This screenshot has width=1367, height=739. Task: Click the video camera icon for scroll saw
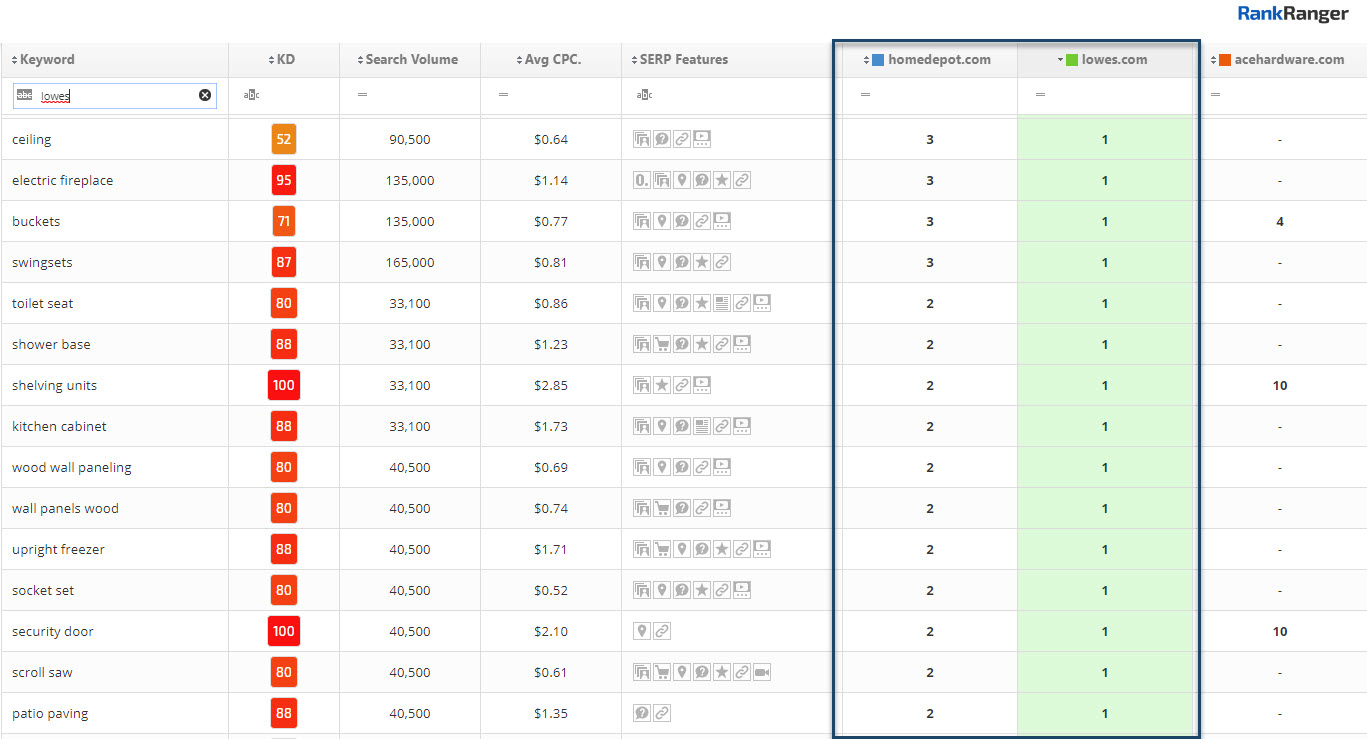click(x=762, y=672)
